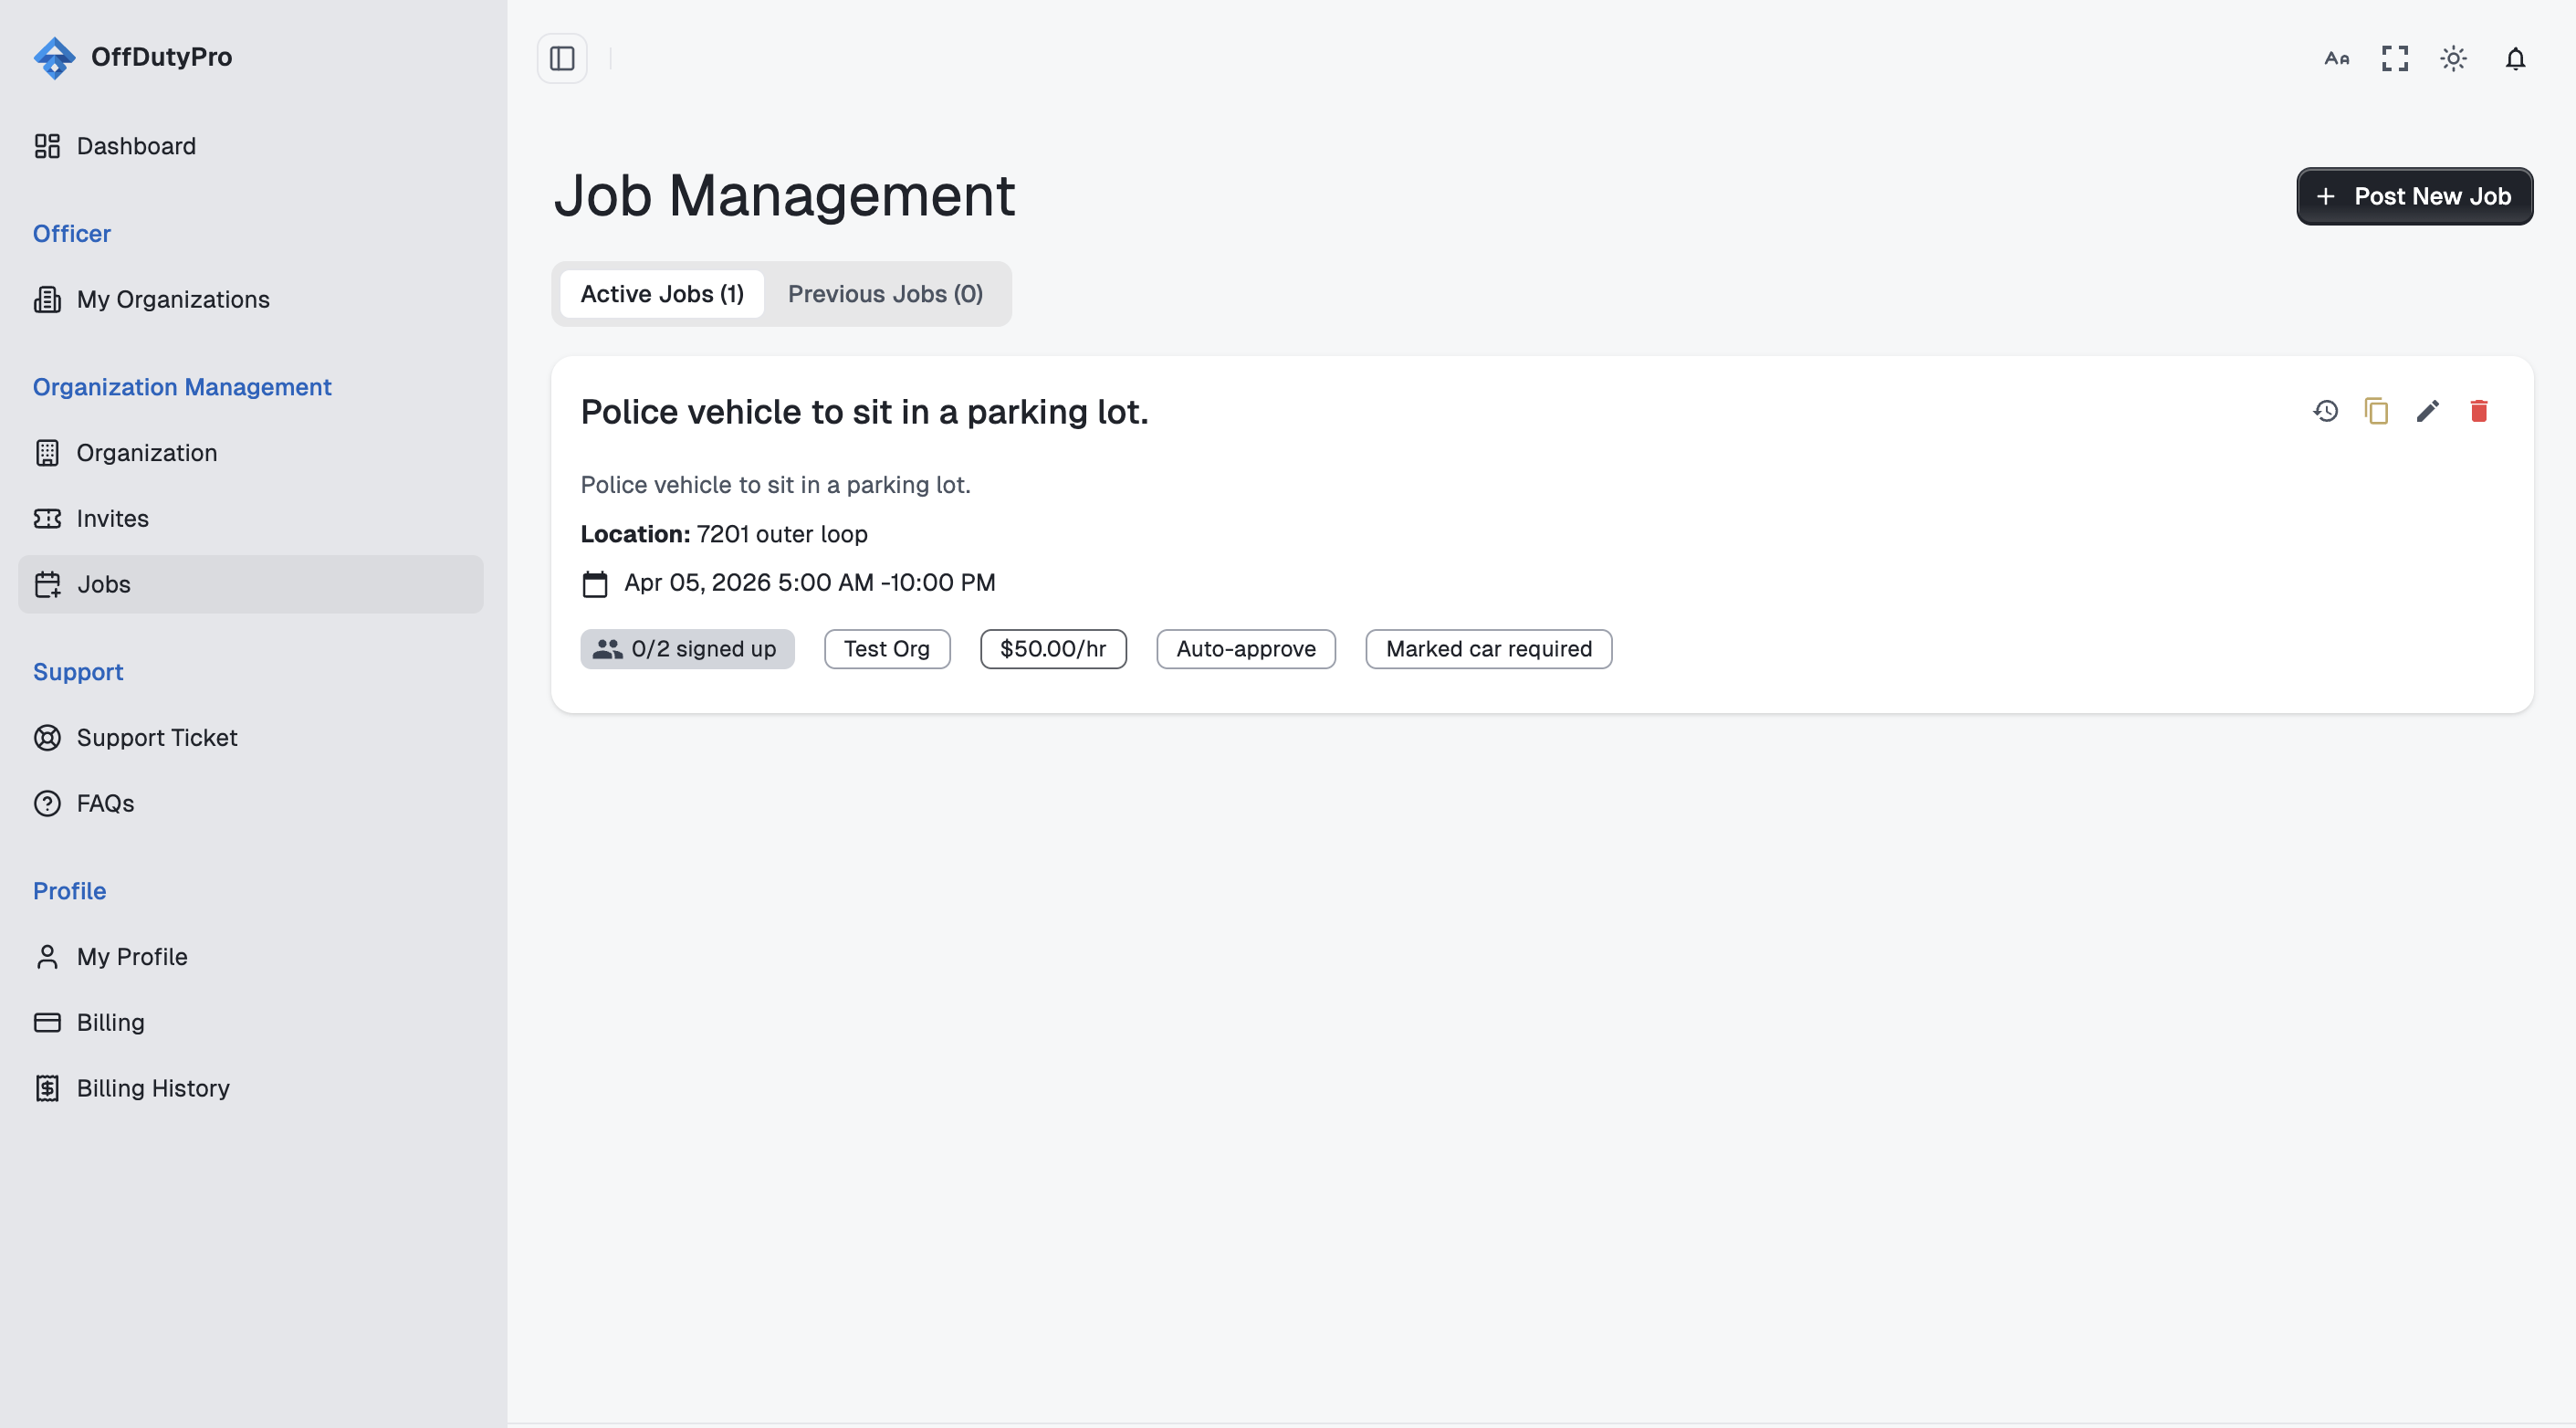Click OffDutyPro brand name
The image size is (2576, 1428).
tap(161, 57)
